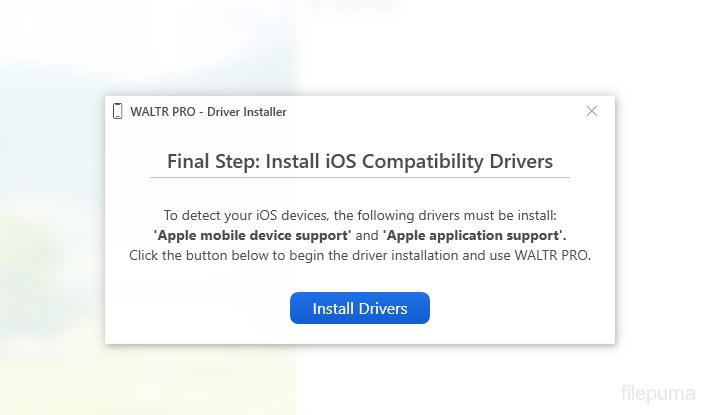Click the empty title bar area of the dialog
Image resolution: width=707 pixels, height=415 pixels.
(430, 111)
